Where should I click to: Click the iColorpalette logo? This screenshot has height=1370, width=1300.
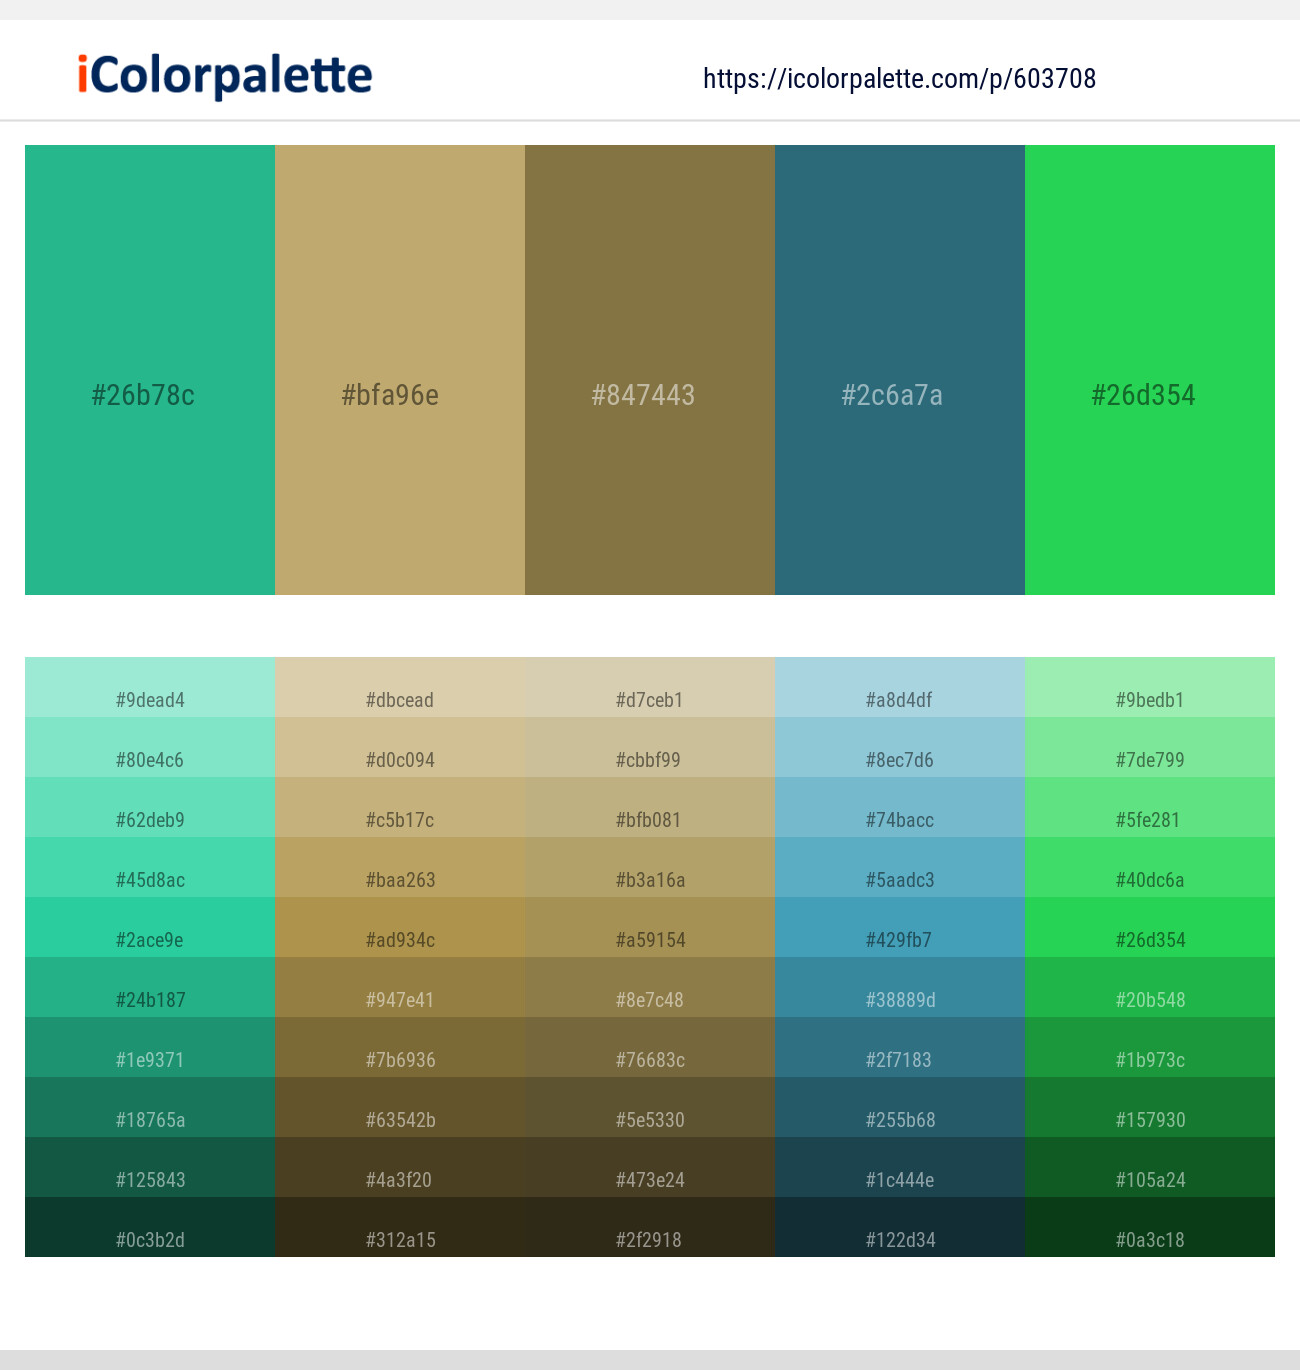point(225,76)
